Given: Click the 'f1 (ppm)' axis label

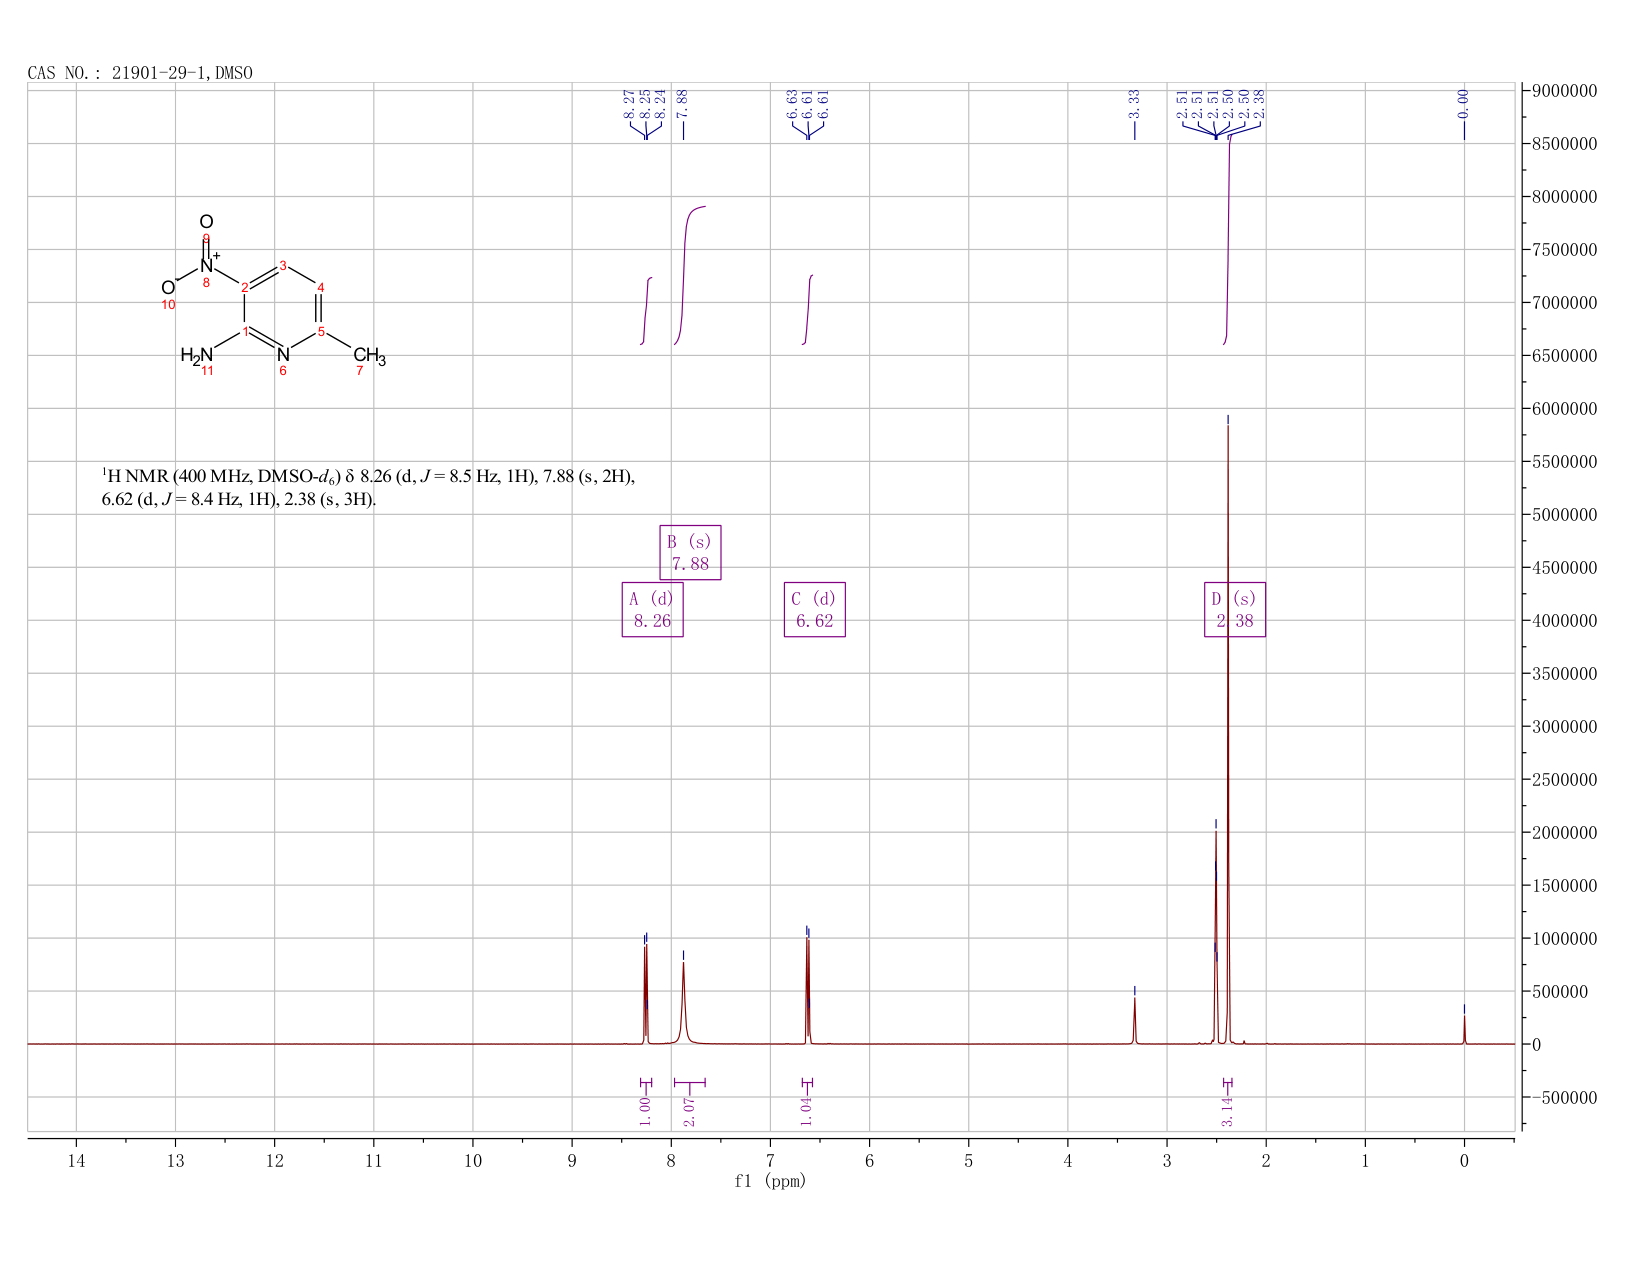Looking at the screenshot, I should coord(770,1181).
